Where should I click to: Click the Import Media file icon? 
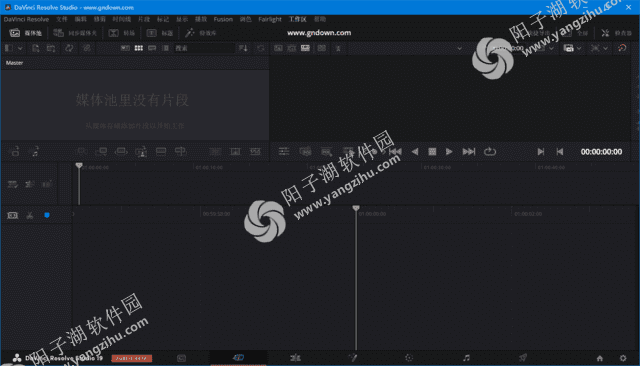point(36,48)
